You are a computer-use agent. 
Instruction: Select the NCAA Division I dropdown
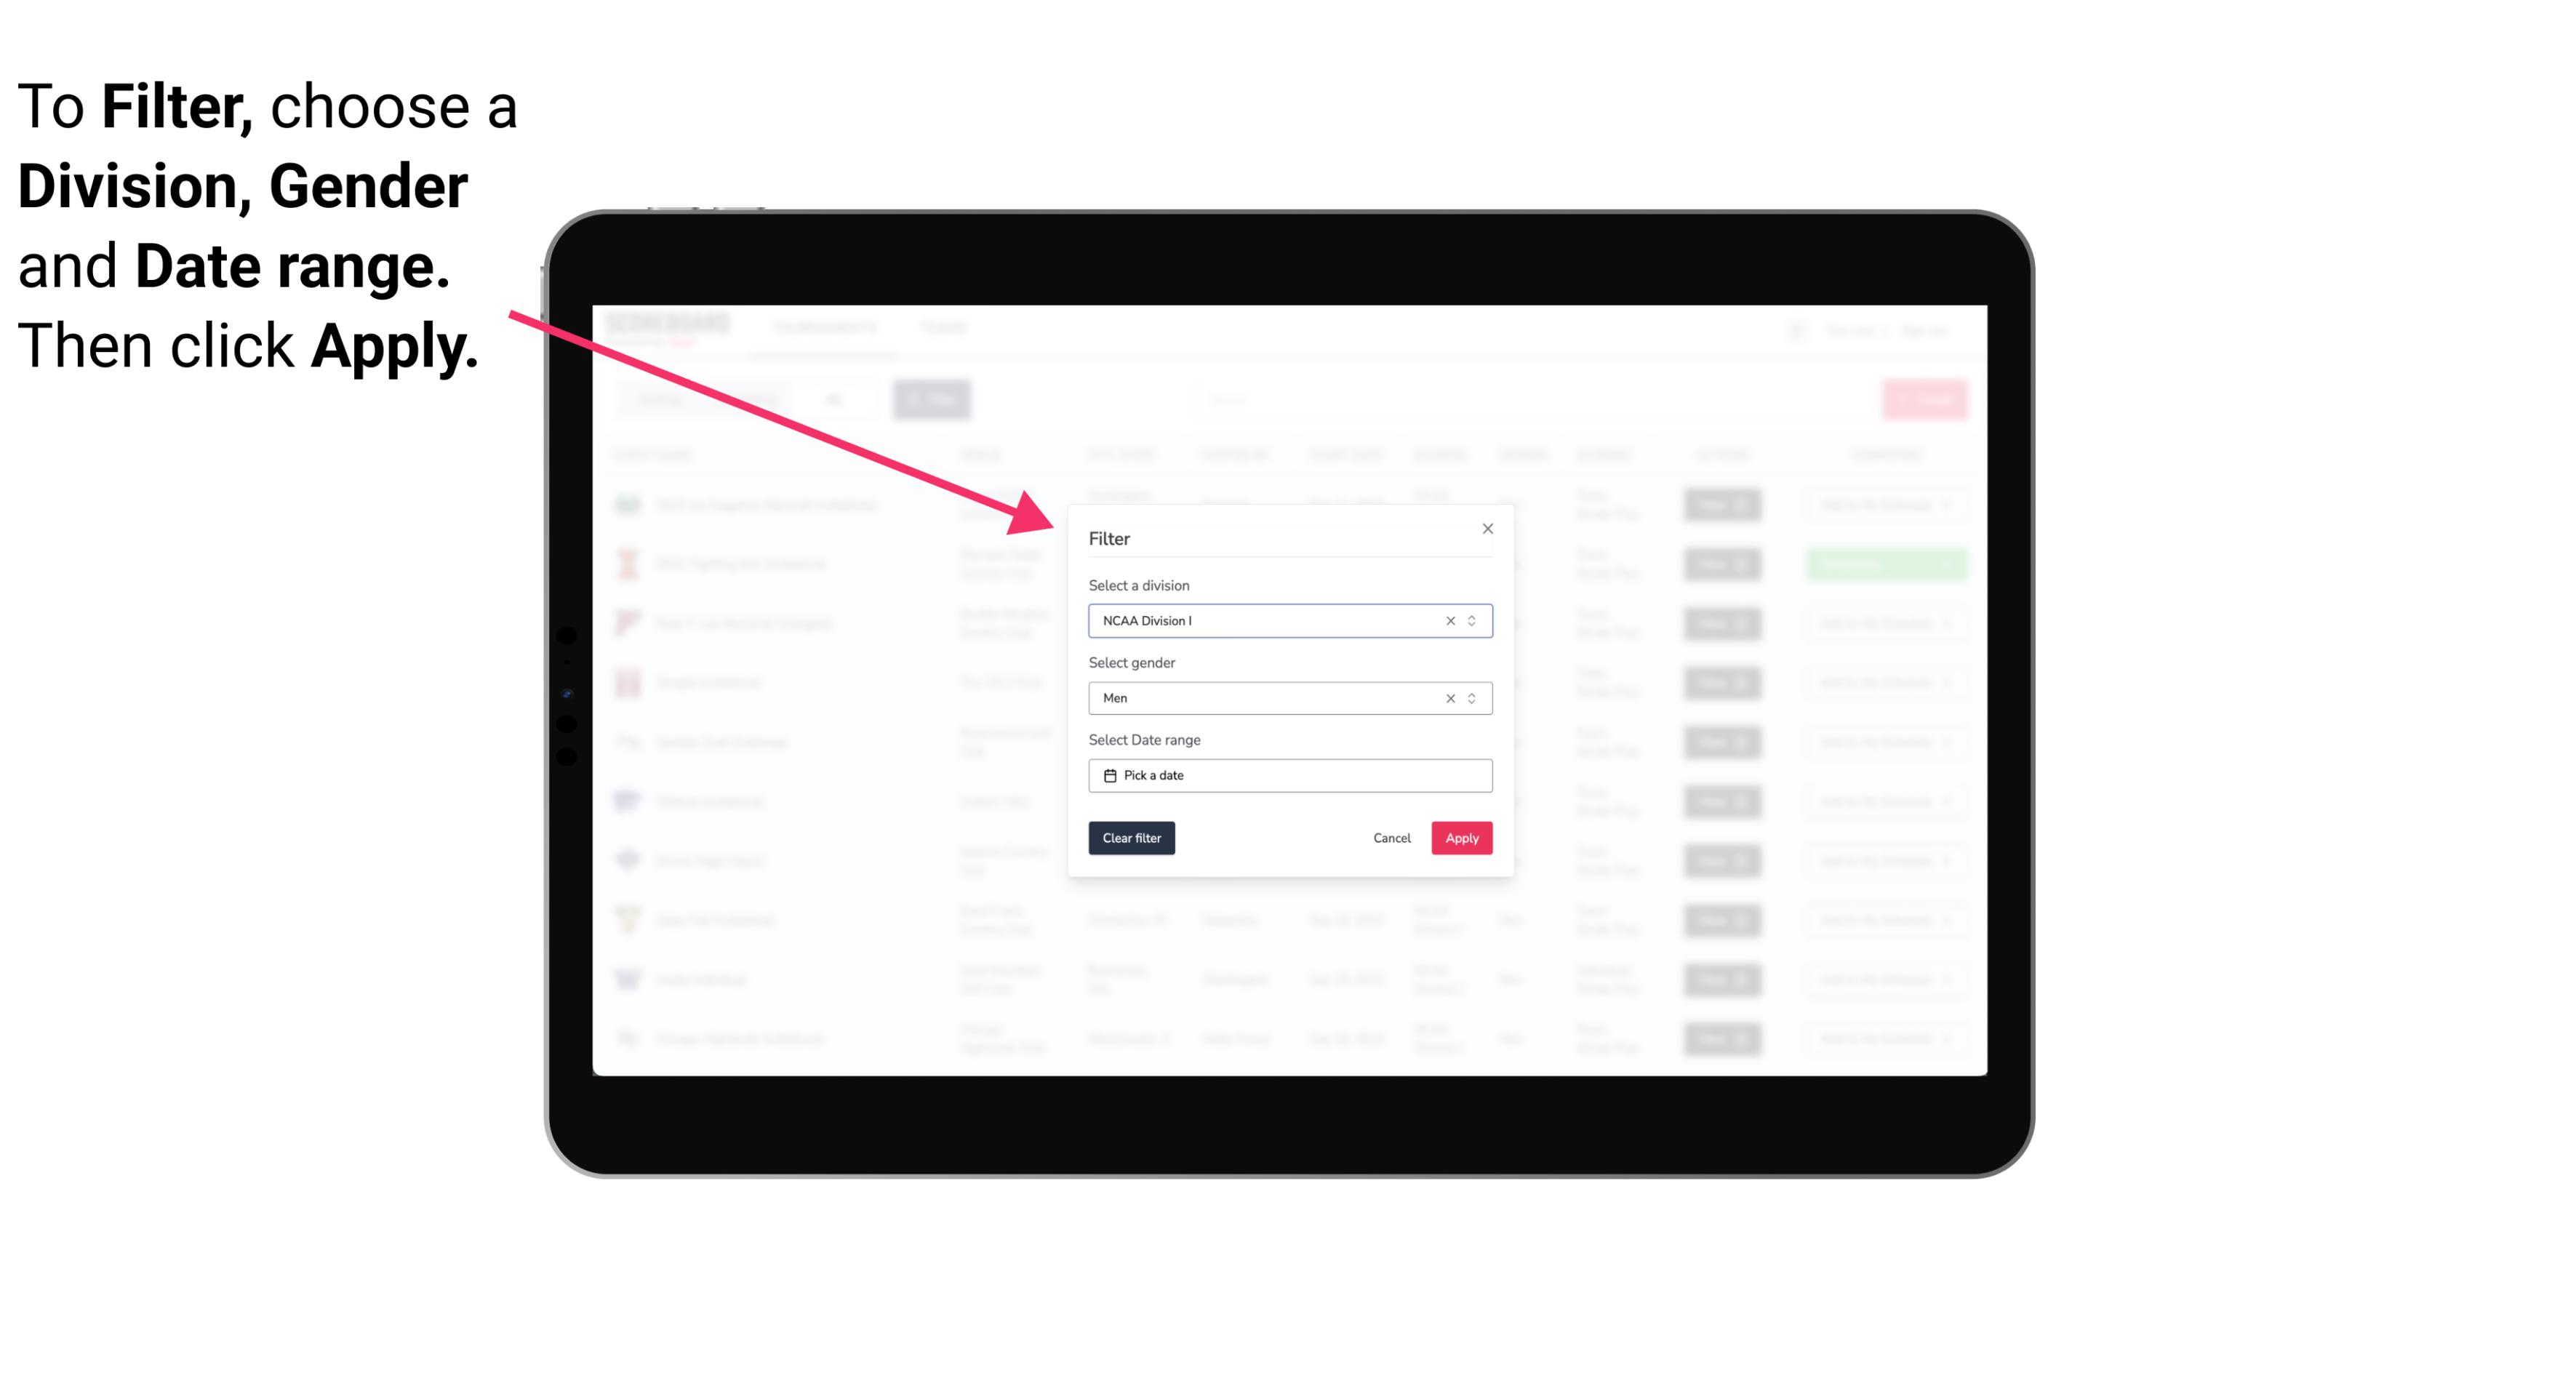pyautogui.click(x=1289, y=621)
